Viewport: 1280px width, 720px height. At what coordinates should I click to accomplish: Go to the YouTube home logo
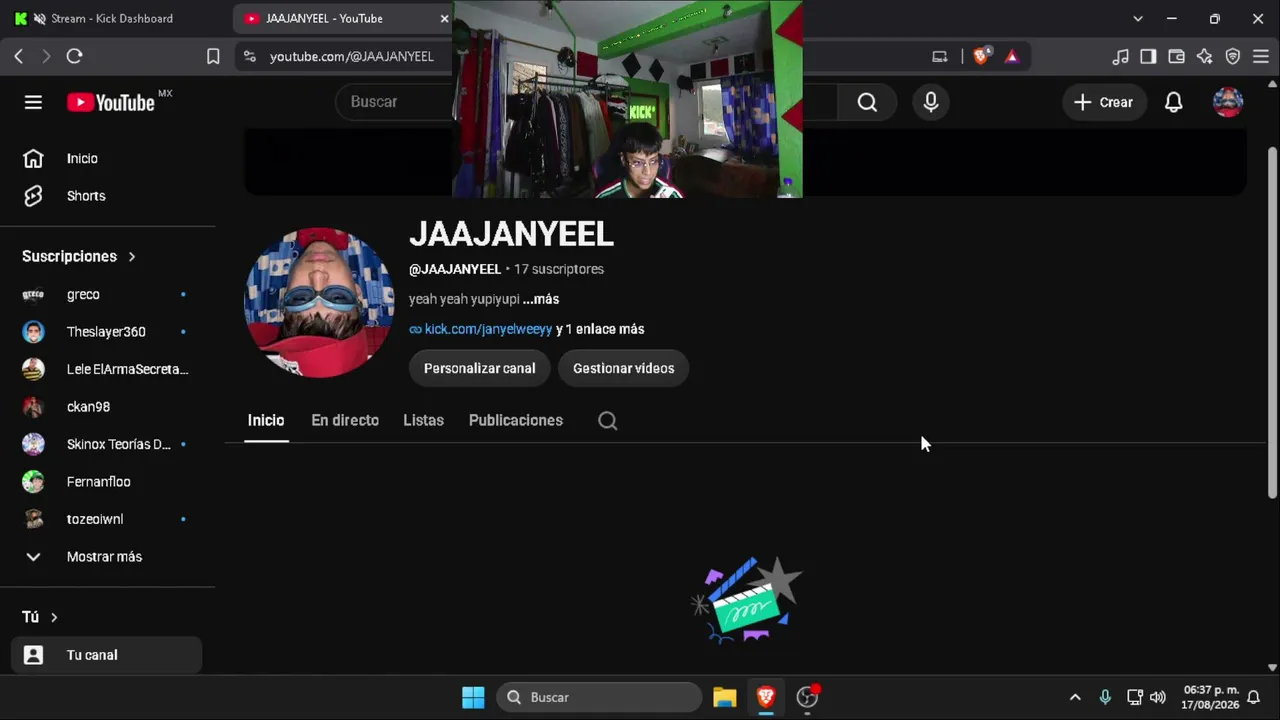click(x=111, y=102)
